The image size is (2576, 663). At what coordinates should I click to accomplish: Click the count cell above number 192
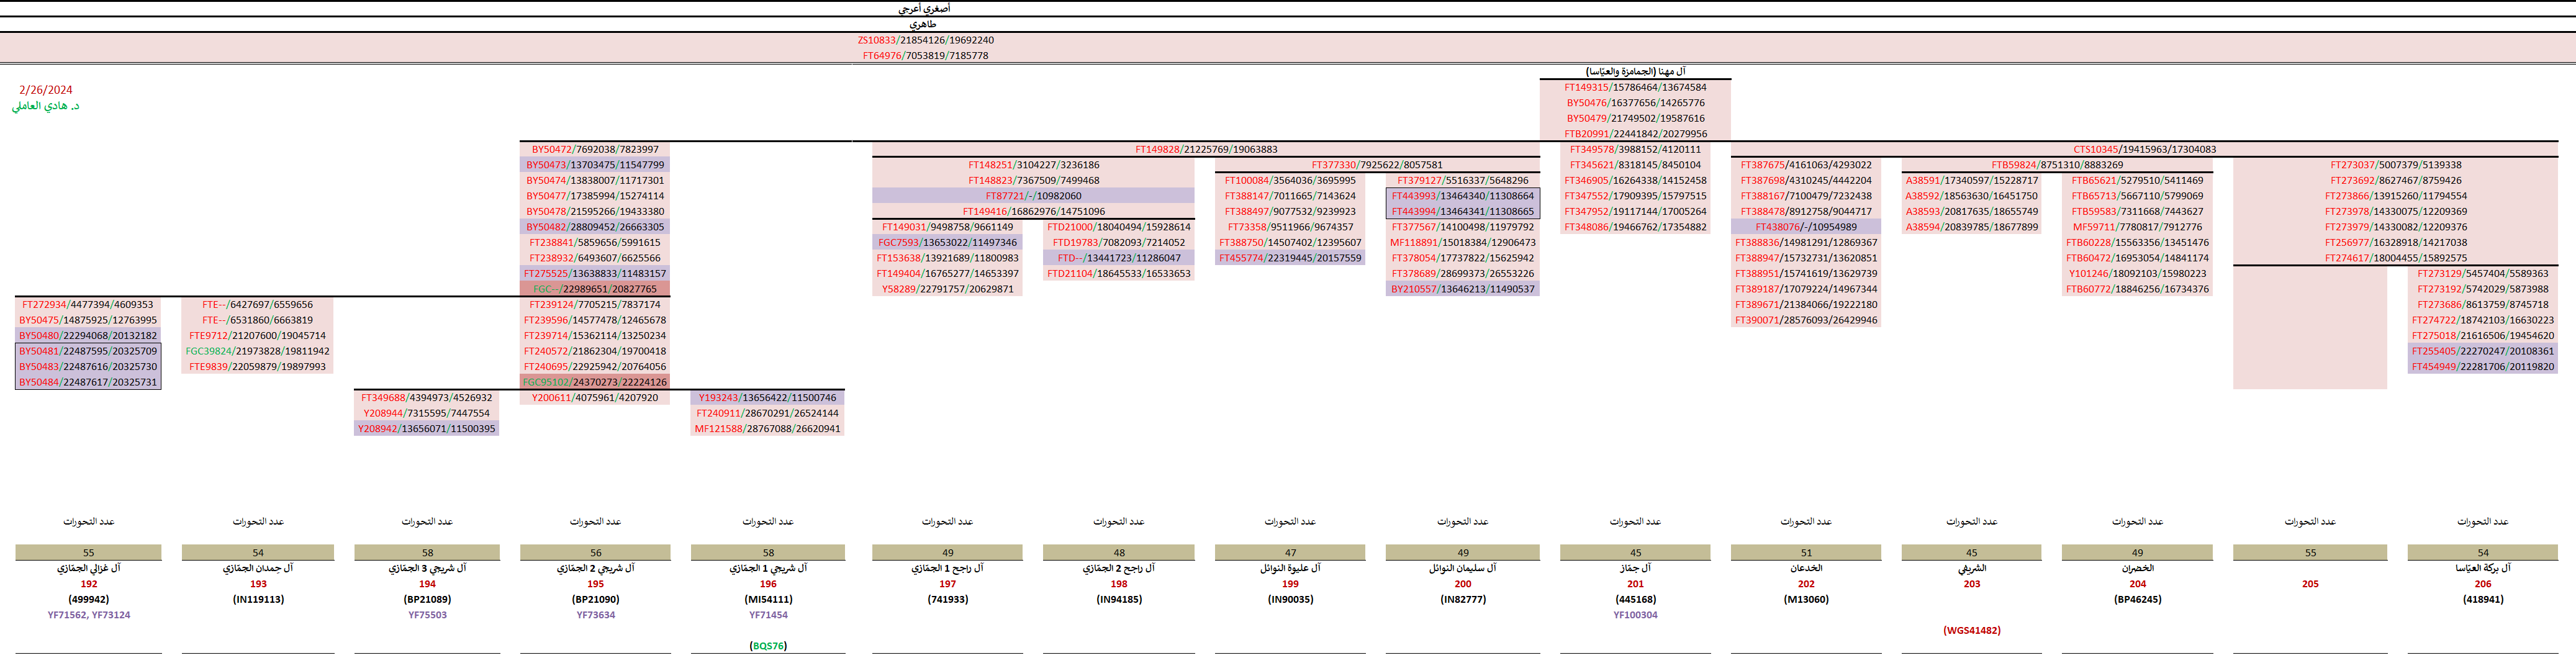coord(89,552)
